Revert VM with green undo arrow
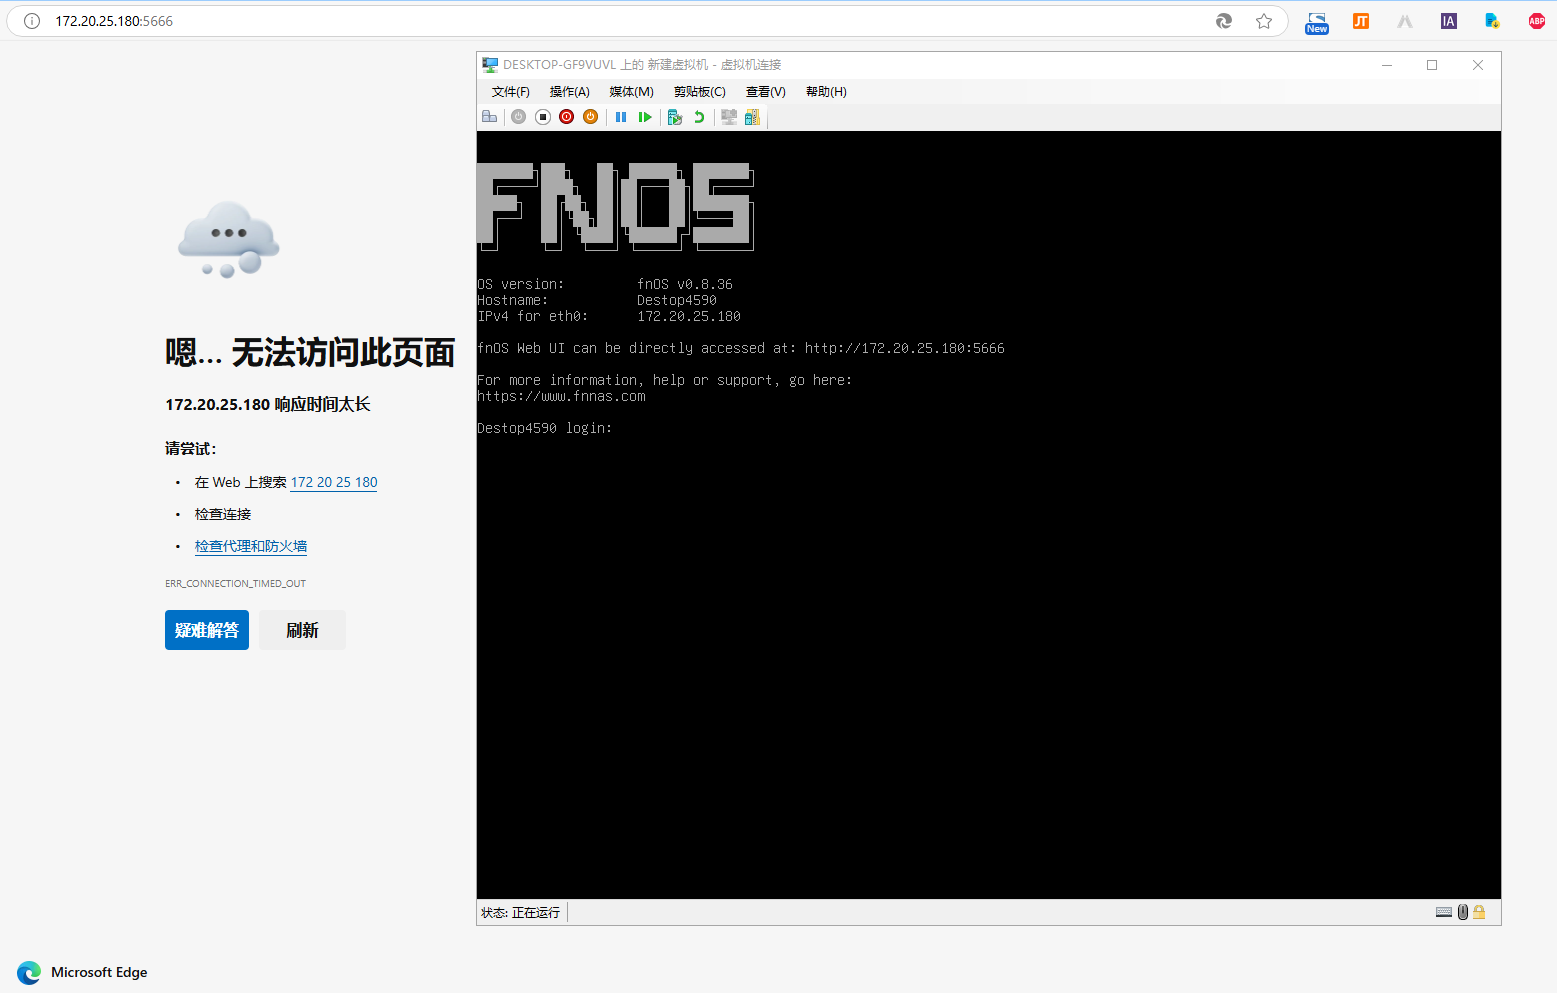 click(699, 117)
